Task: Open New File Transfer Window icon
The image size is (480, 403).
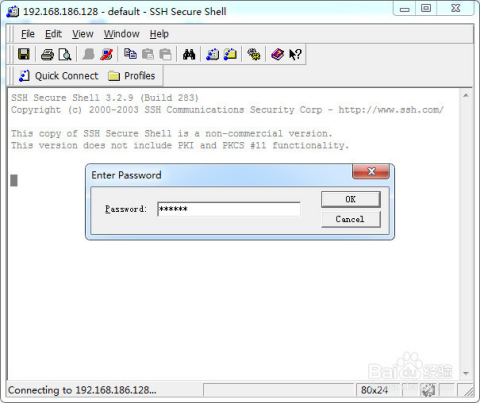Action: [x=230, y=54]
